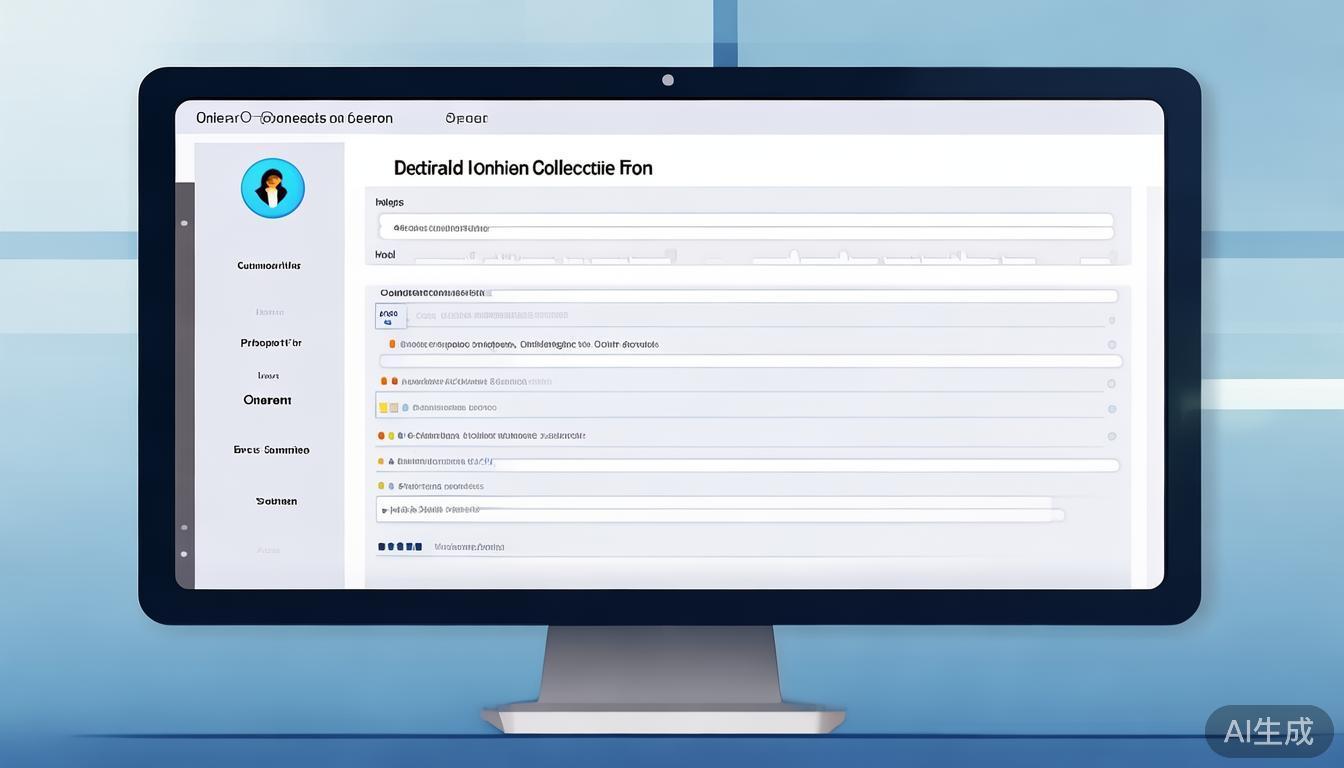This screenshot has height=768, width=1344.
Task: Select the lowest gray radio circle on the right edge
Action: pyautogui.click(x=1112, y=436)
